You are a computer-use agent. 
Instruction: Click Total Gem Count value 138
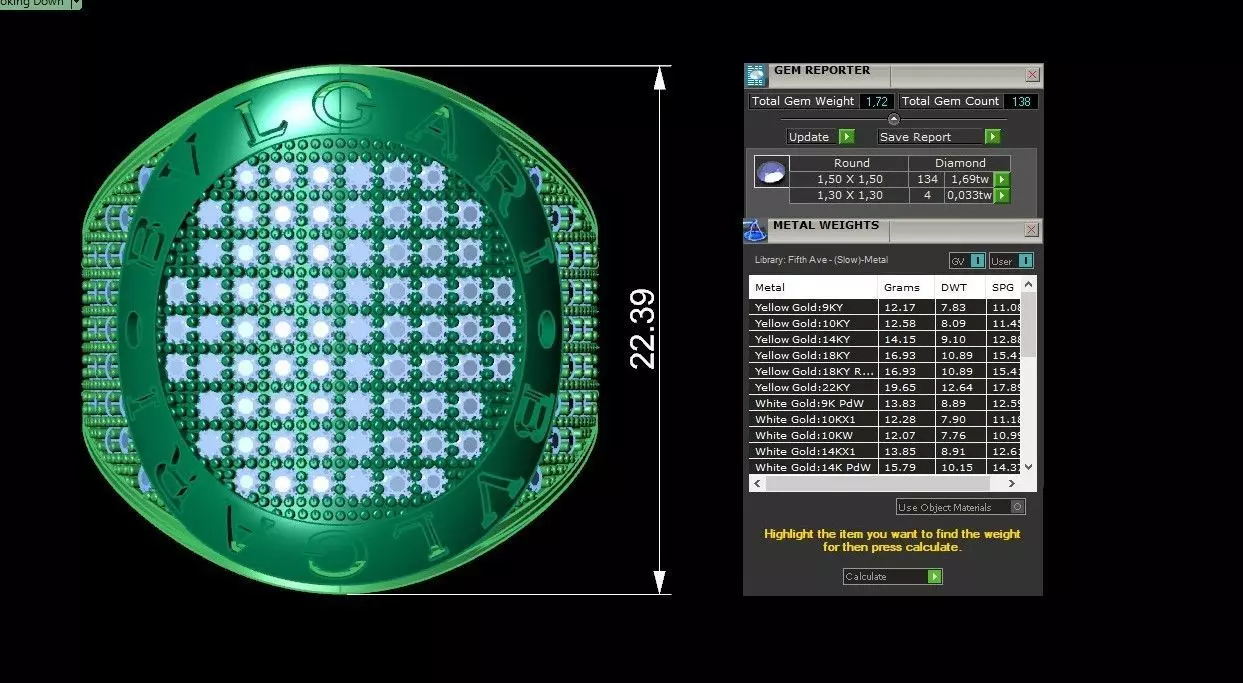(x=1020, y=101)
